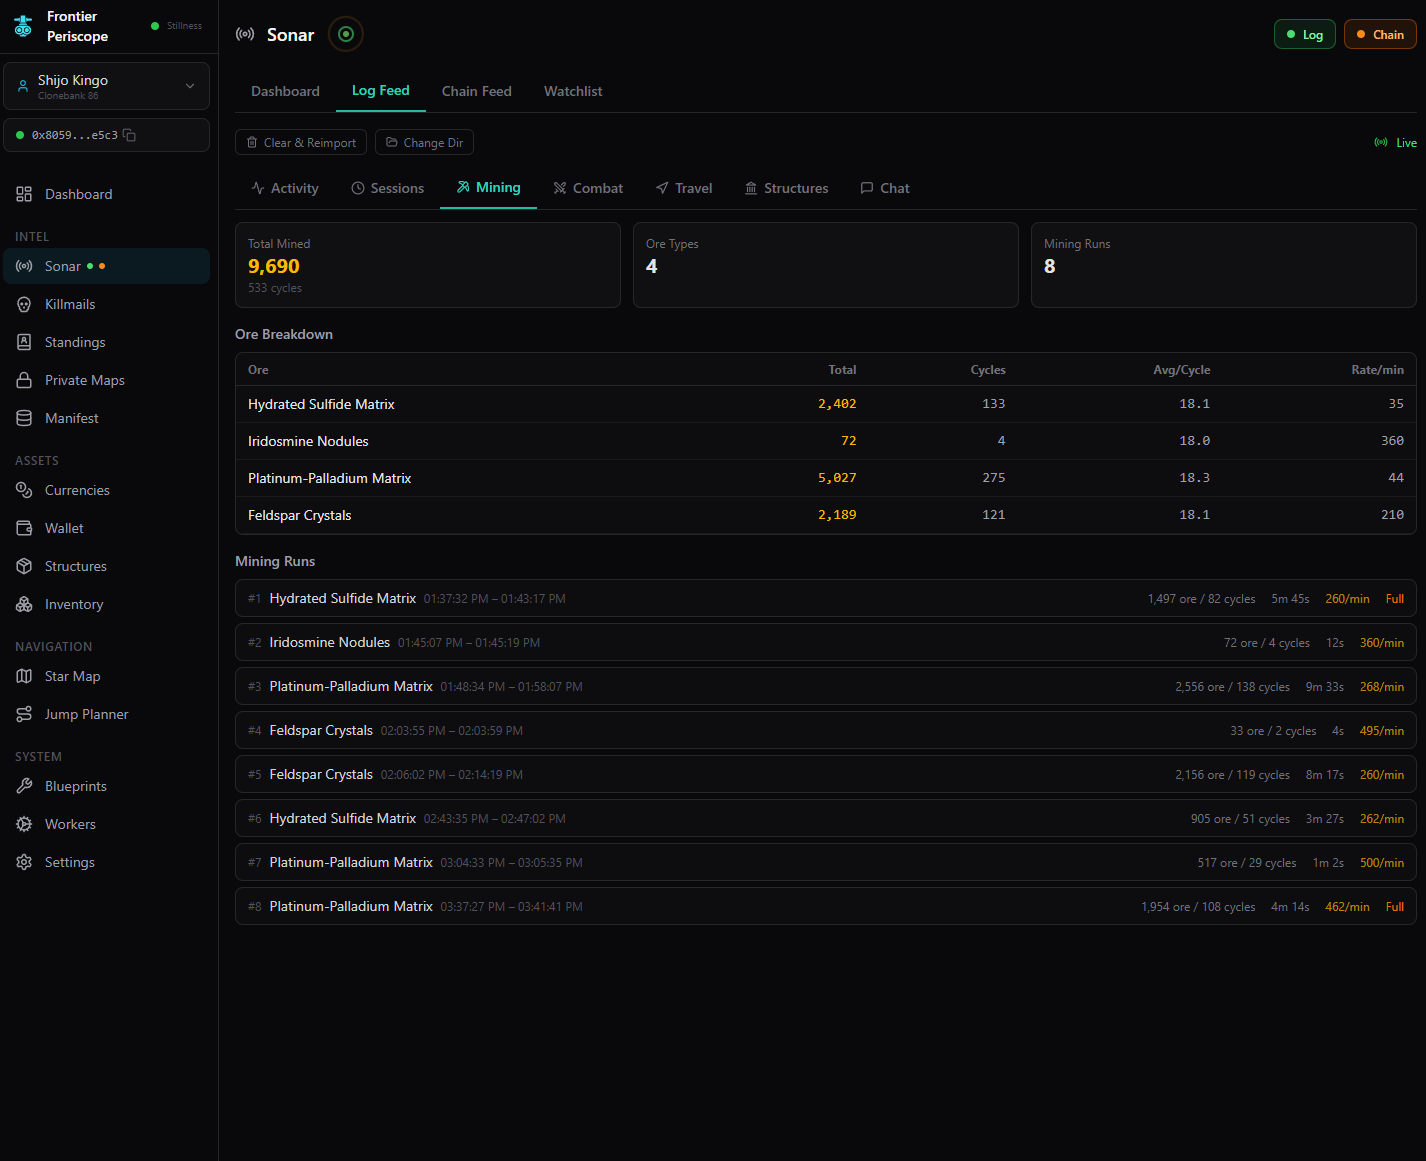The width and height of the screenshot is (1426, 1161).
Task: Open Jump Planner in sidebar
Action: point(107,714)
